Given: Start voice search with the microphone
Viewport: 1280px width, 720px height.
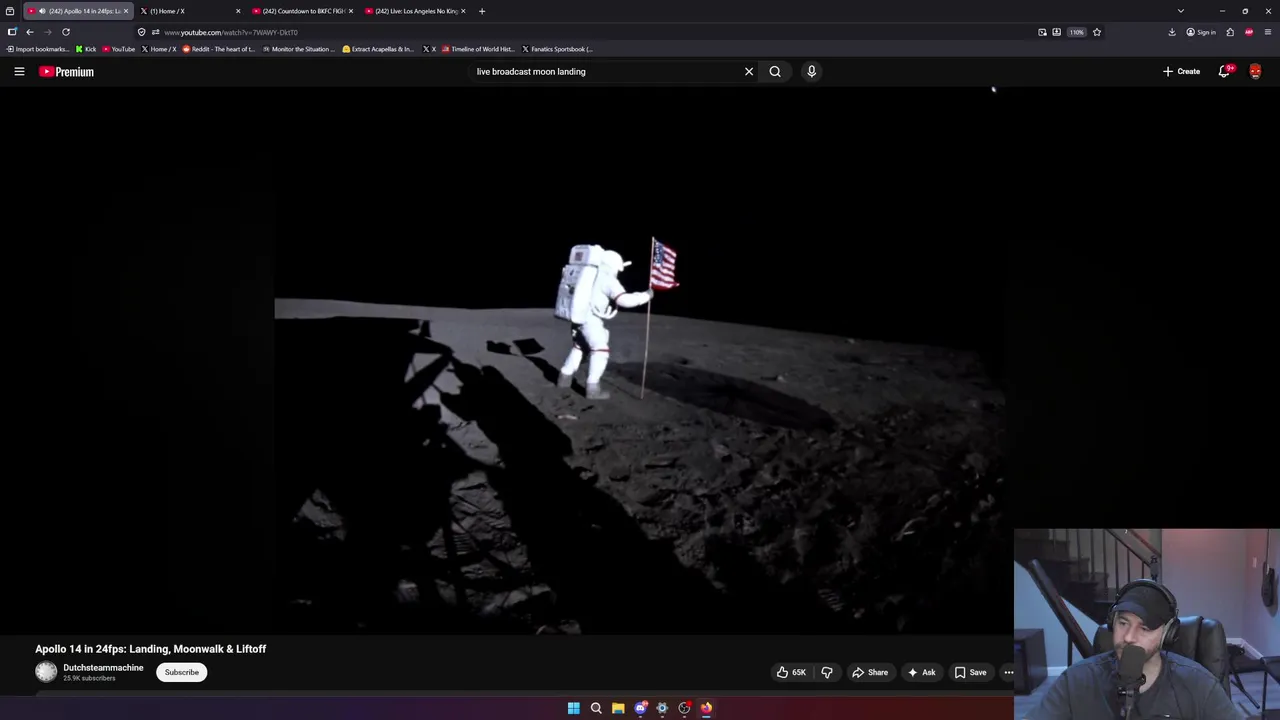Looking at the screenshot, I should (x=811, y=71).
